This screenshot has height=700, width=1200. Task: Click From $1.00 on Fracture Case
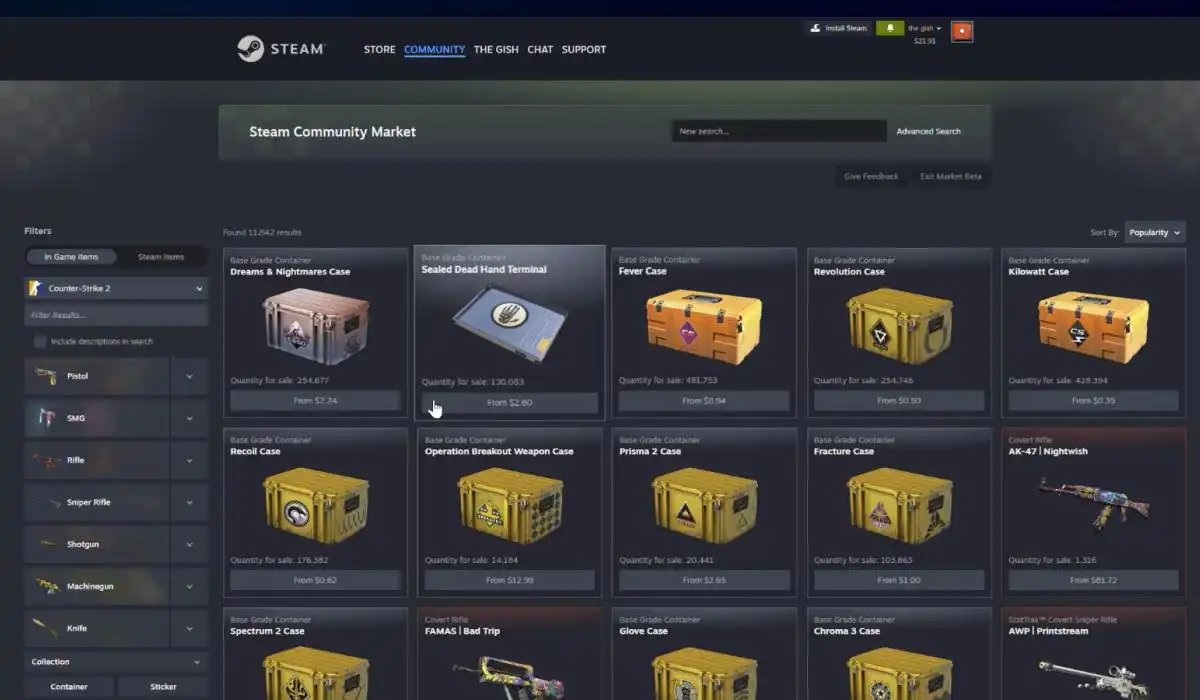tap(900, 580)
